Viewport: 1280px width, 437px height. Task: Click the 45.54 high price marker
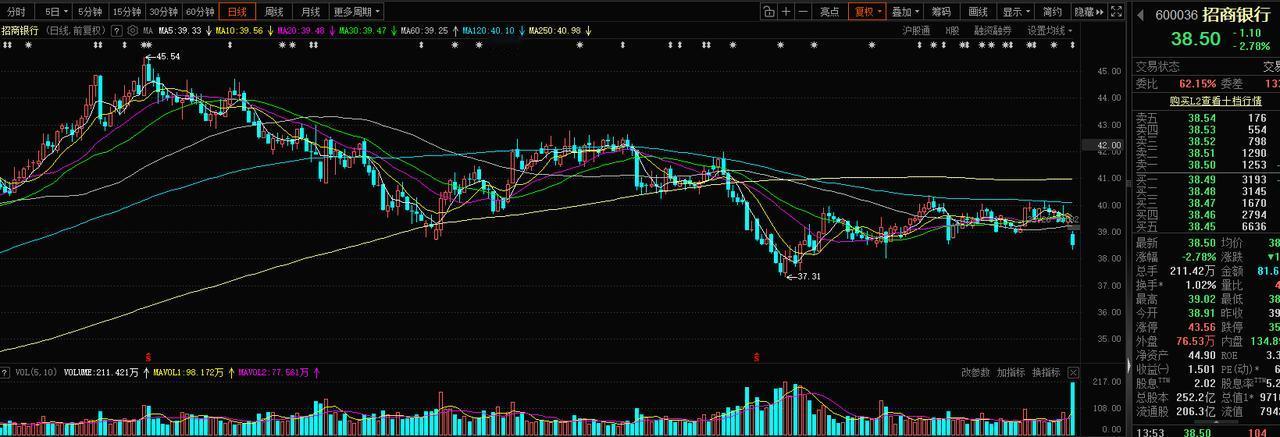click(168, 57)
